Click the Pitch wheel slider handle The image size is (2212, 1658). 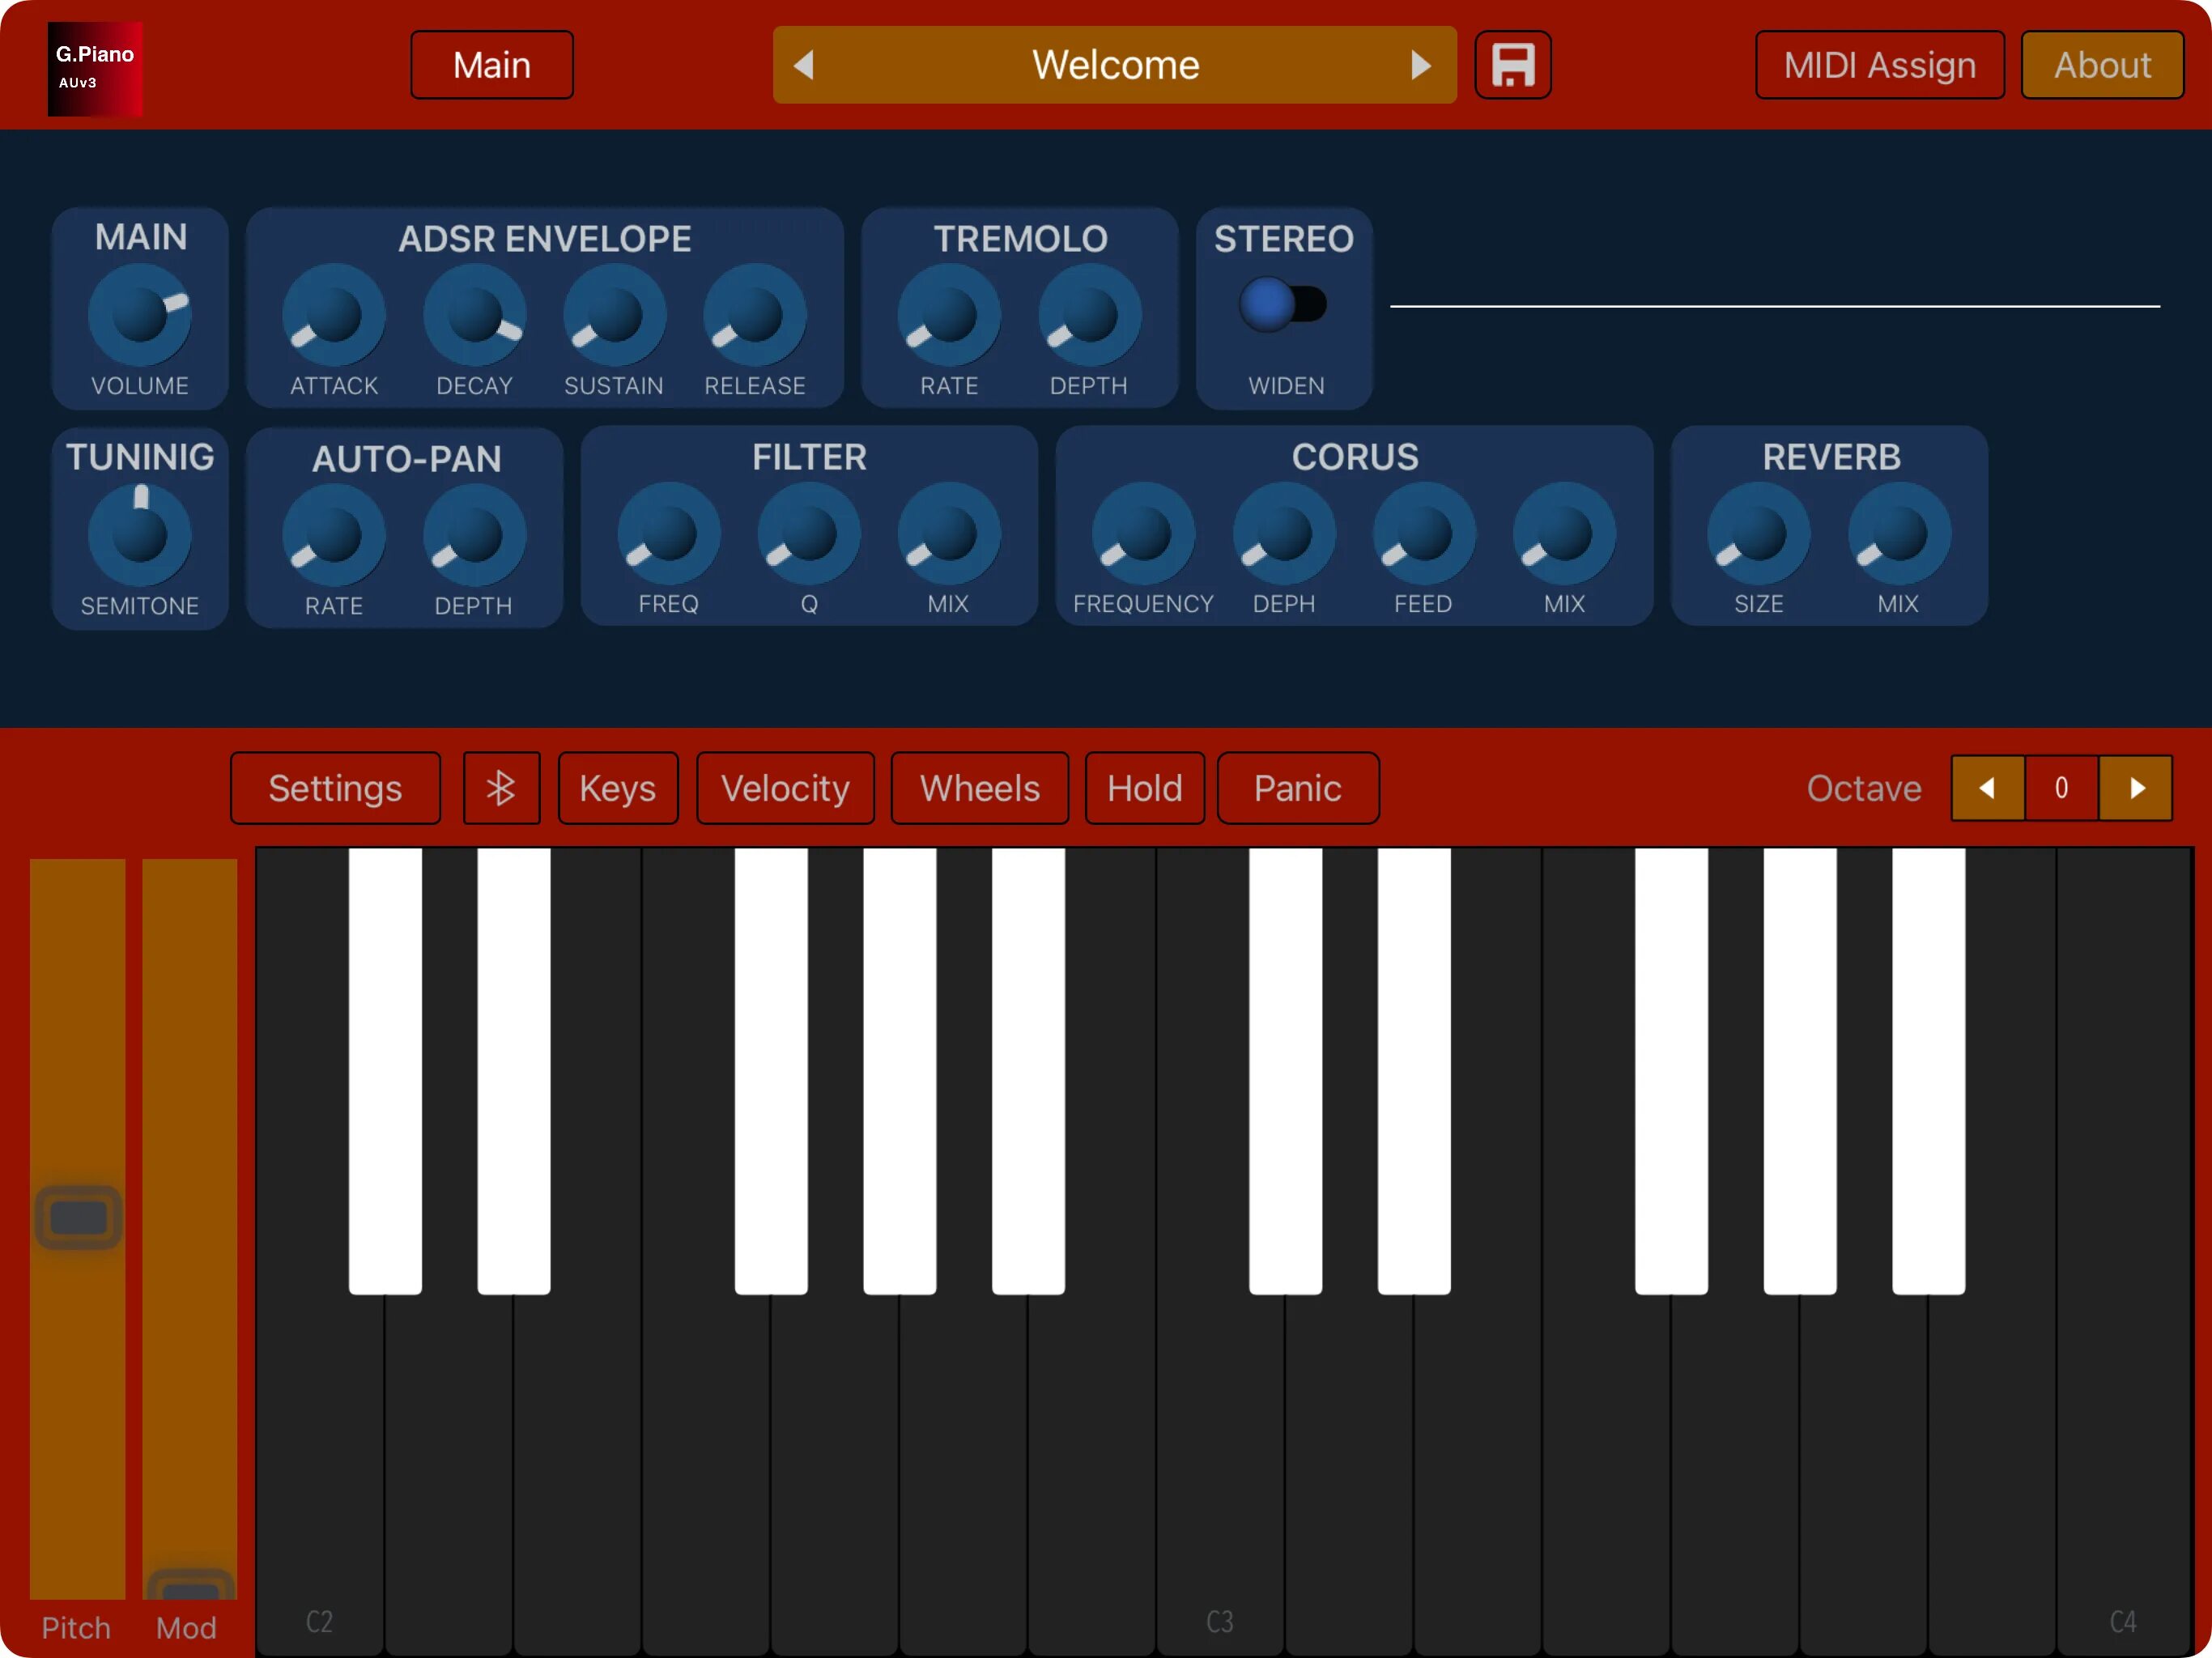pos(78,1217)
